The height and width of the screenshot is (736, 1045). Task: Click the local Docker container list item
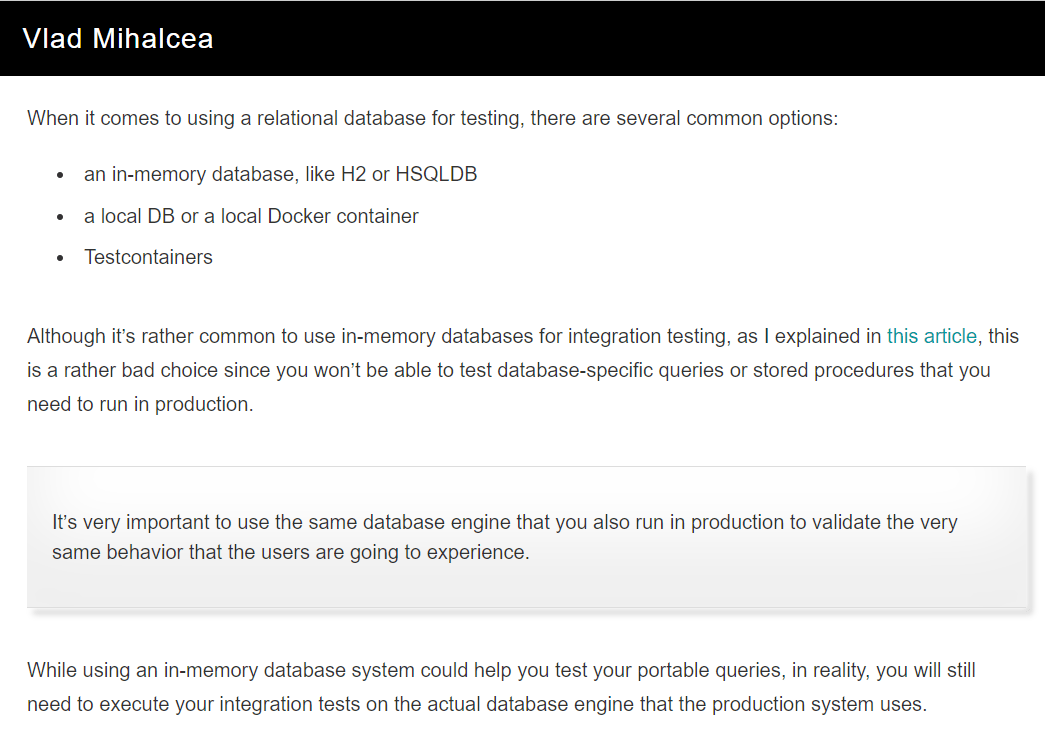coord(251,216)
